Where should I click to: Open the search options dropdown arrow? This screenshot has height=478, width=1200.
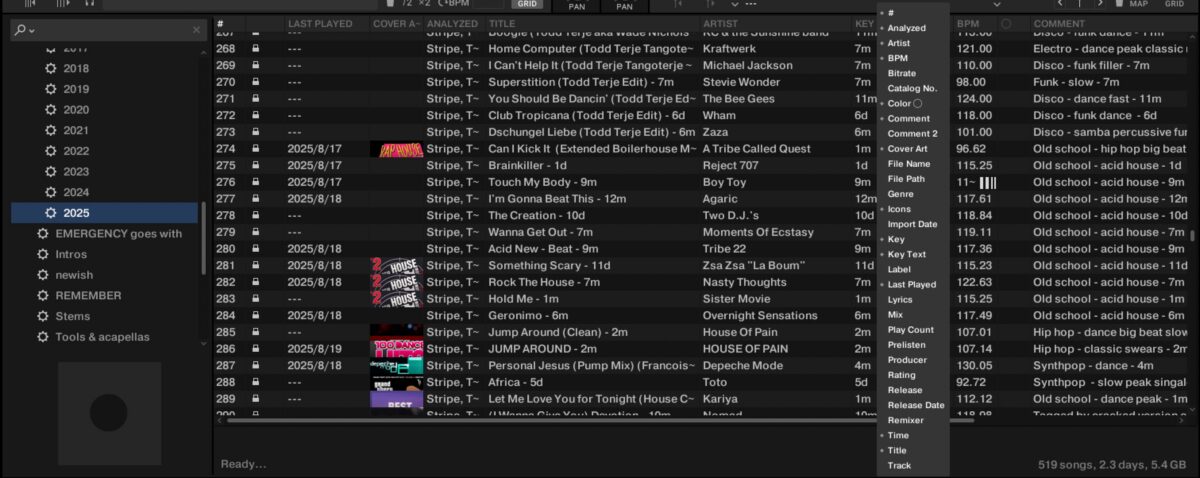pyautogui.click(x=32, y=31)
